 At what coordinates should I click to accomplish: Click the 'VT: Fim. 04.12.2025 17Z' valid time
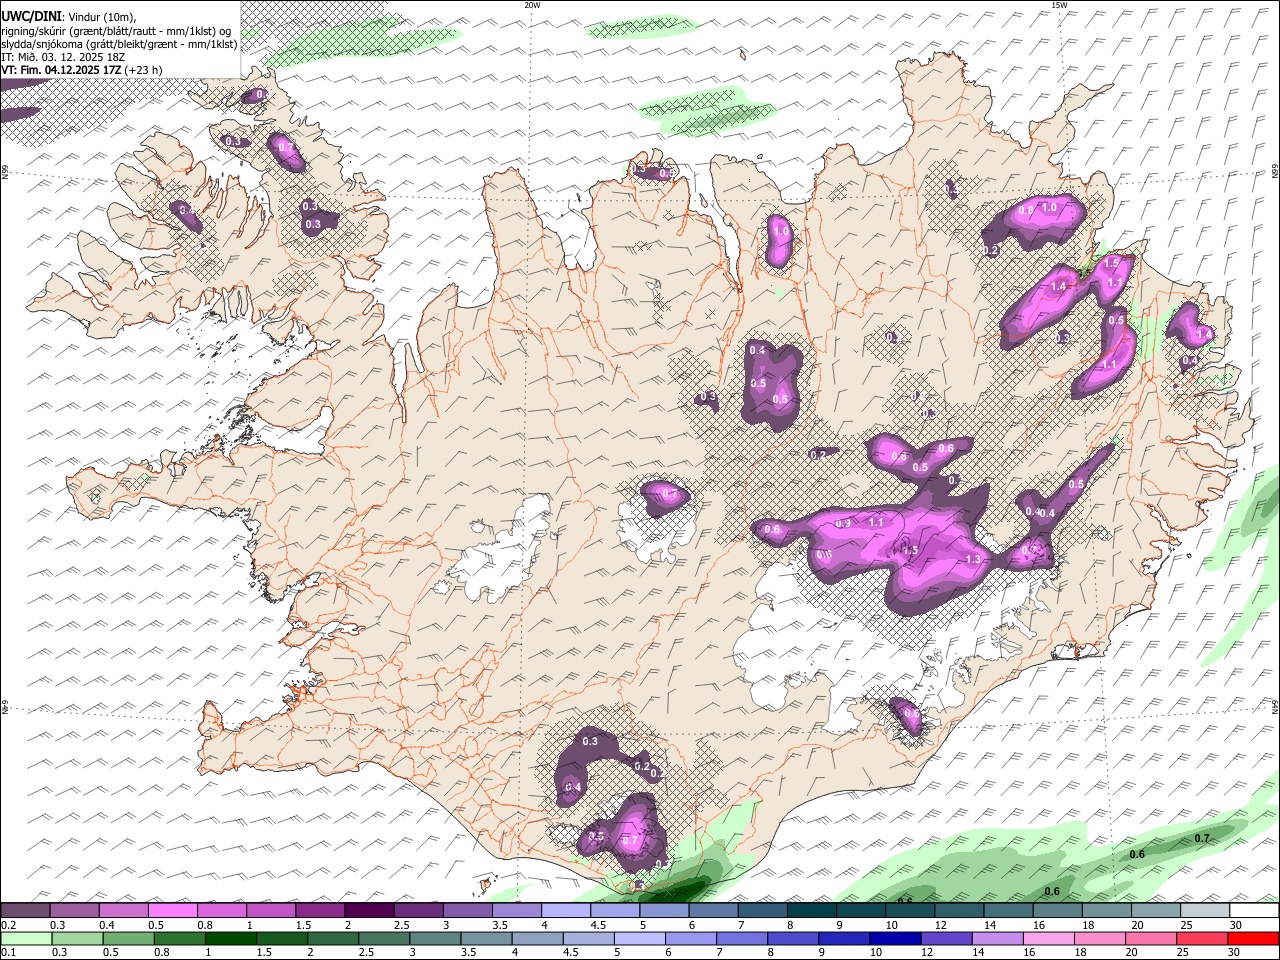pos(62,70)
